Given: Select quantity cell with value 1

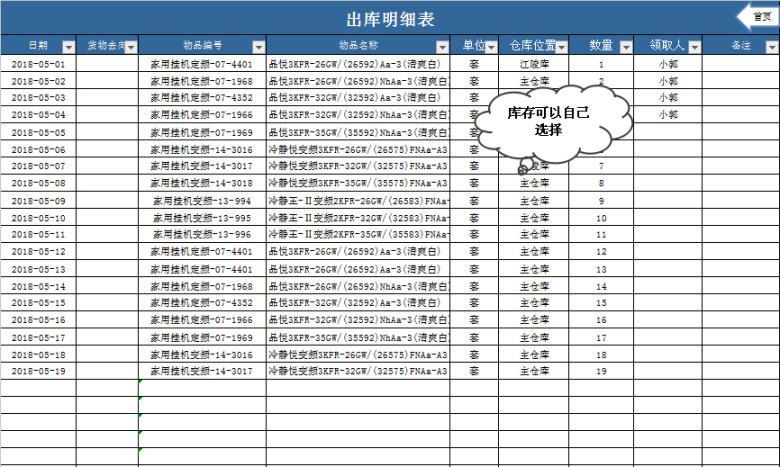Looking at the screenshot, I should (601, 64).
